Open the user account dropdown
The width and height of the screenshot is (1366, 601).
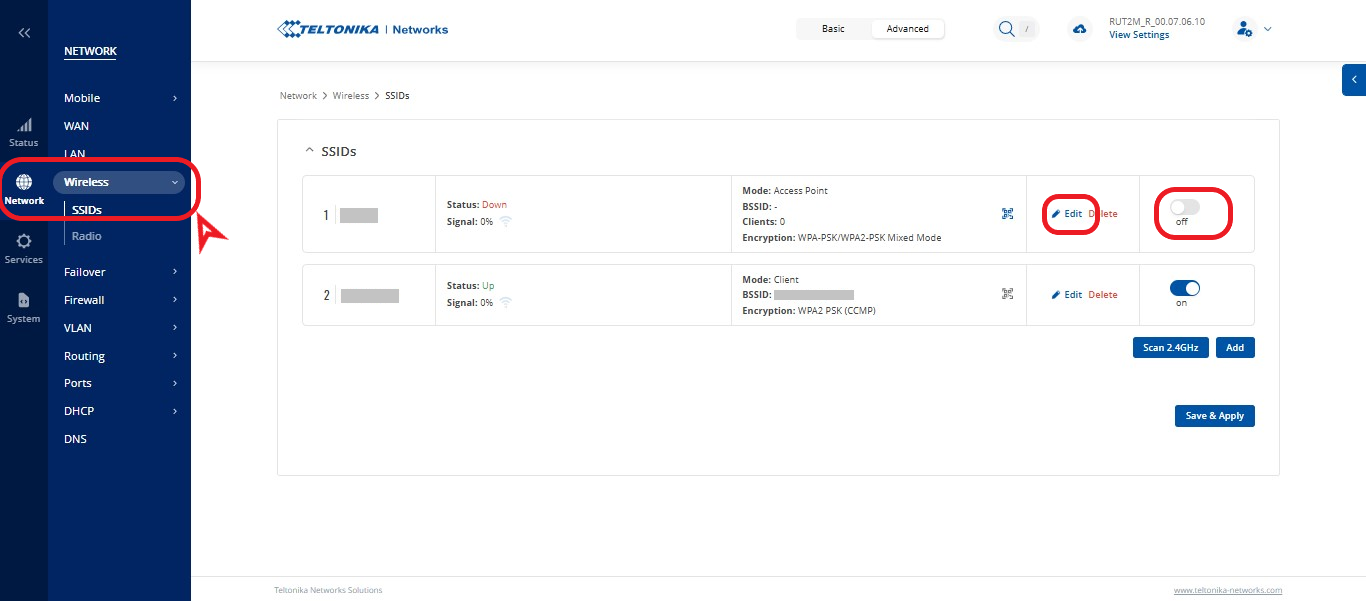(x=1253, y=29)
